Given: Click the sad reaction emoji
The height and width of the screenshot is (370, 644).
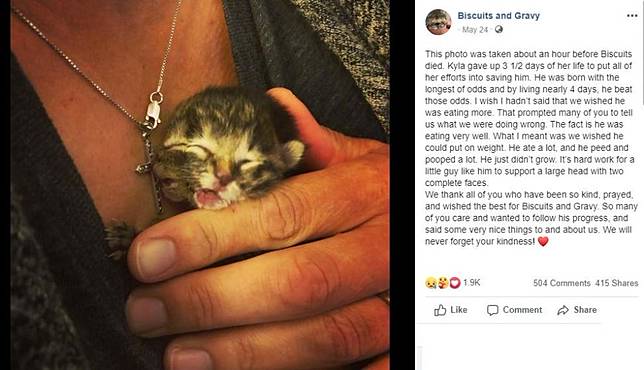Looking at the screenshot, I should click(x=431, y=283).
